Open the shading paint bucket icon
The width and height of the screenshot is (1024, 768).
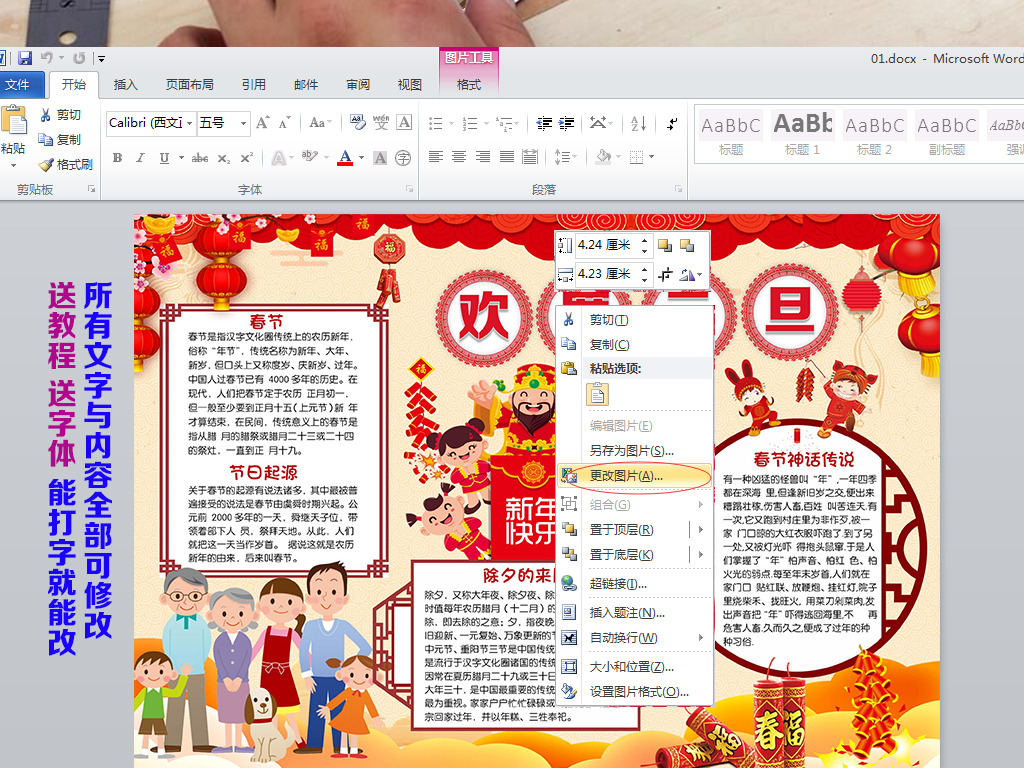click(602, 156)
